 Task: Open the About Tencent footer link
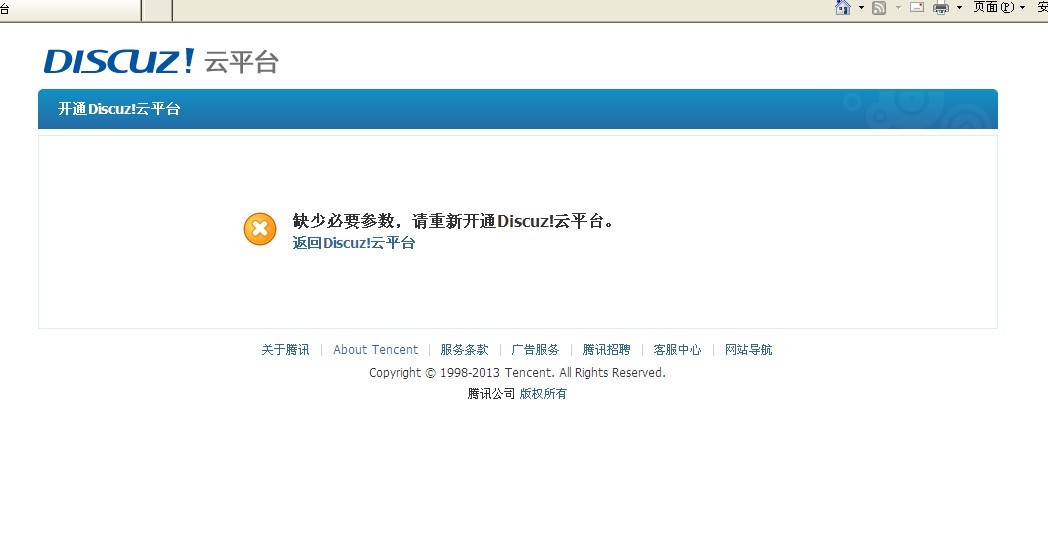point(376,350)
